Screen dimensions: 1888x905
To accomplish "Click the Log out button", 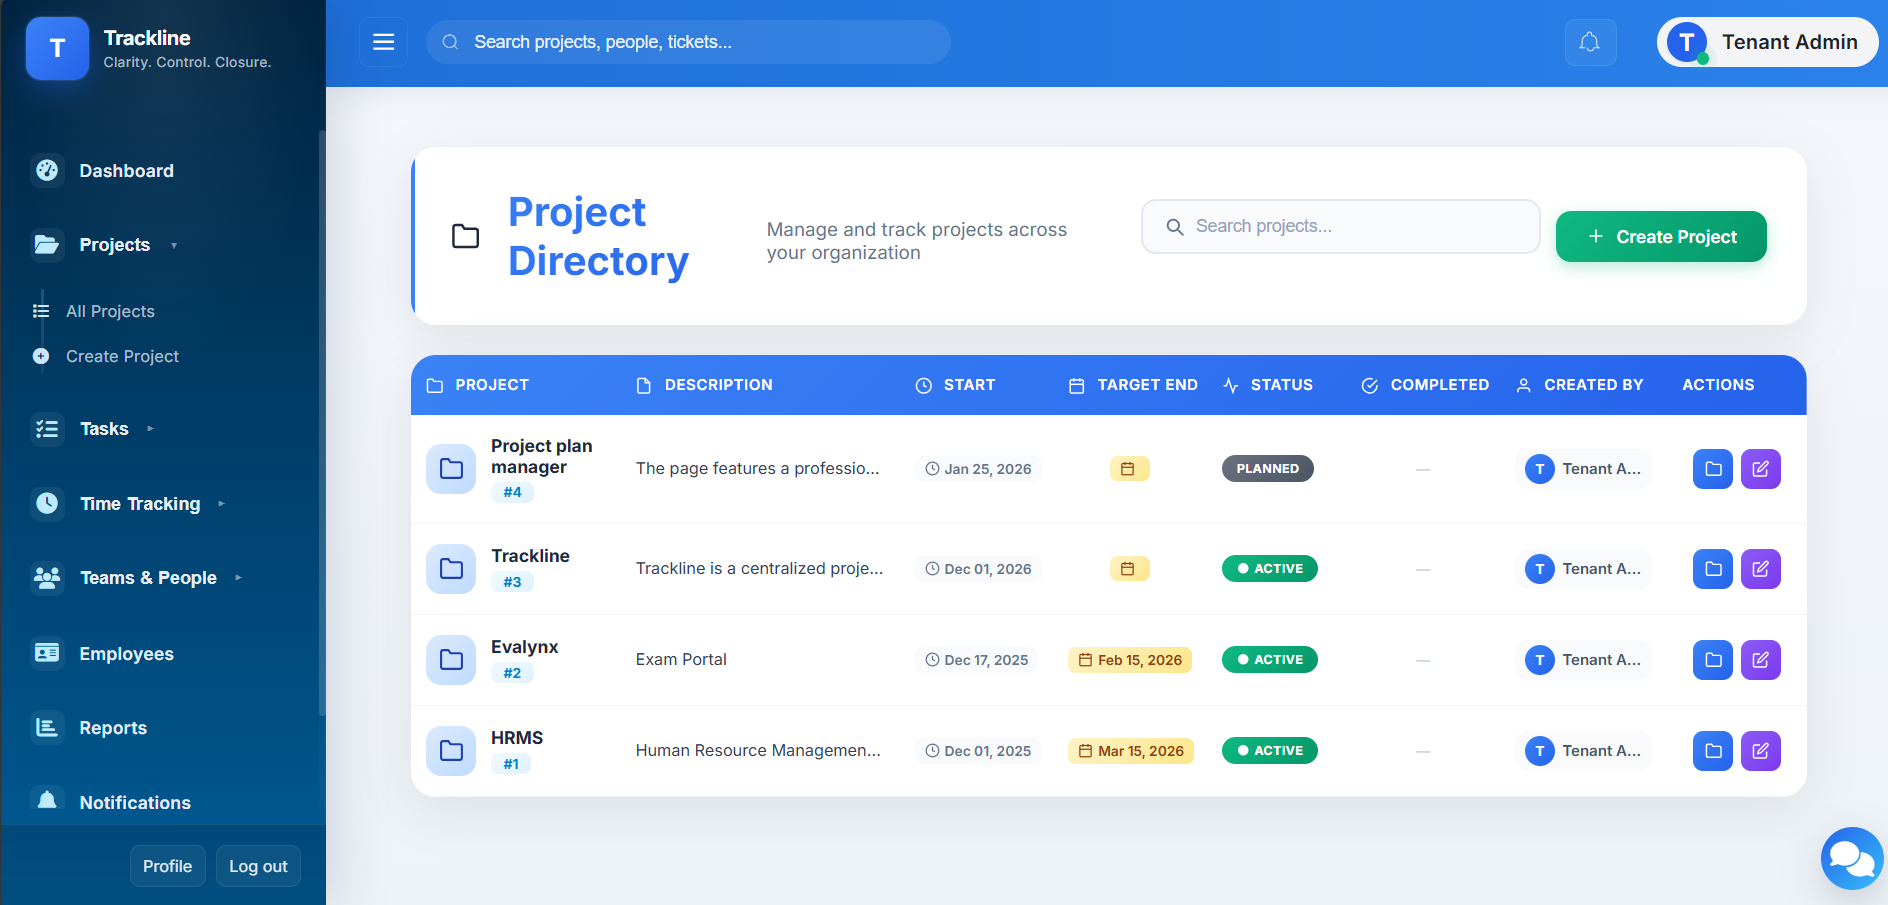I will (258, 866).
